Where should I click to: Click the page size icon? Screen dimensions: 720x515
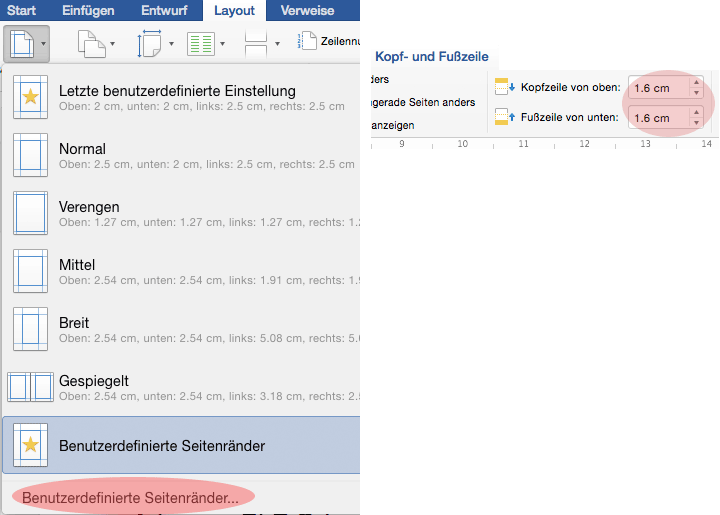pos(149,43)
